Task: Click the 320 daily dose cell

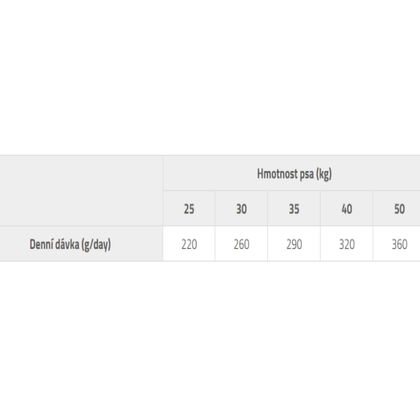Action: point(347,244)
